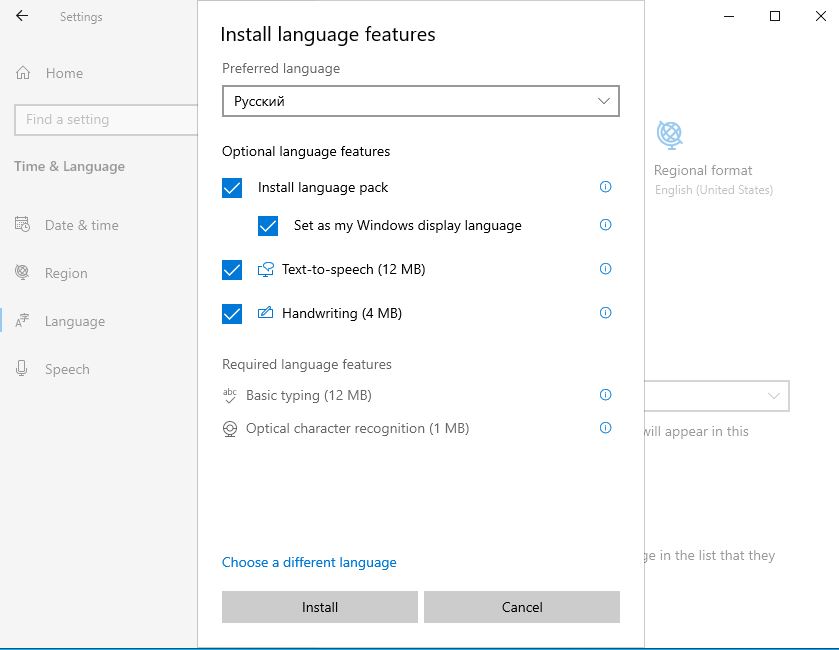Expand the Preferred language dropdown
Screen dimensions: 839x650
421,101
